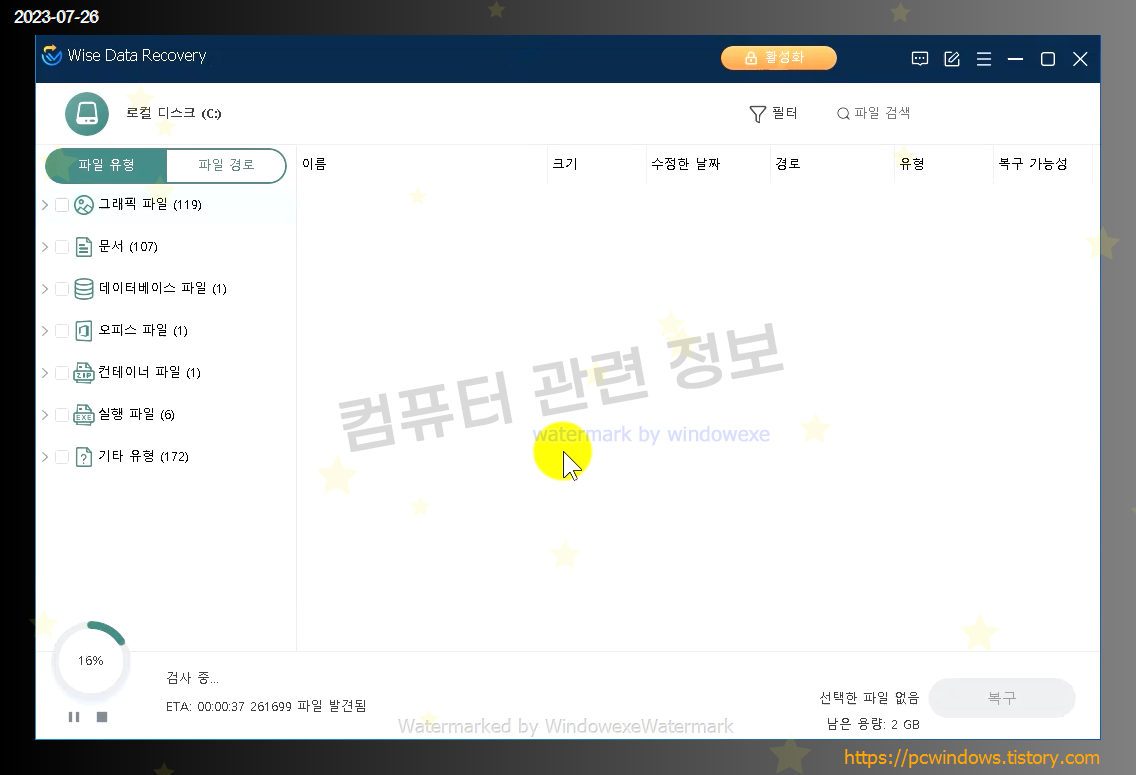Click the local disk drive icon
Viewport: 1136px width, 775px height.
click(x=87, y=114)
